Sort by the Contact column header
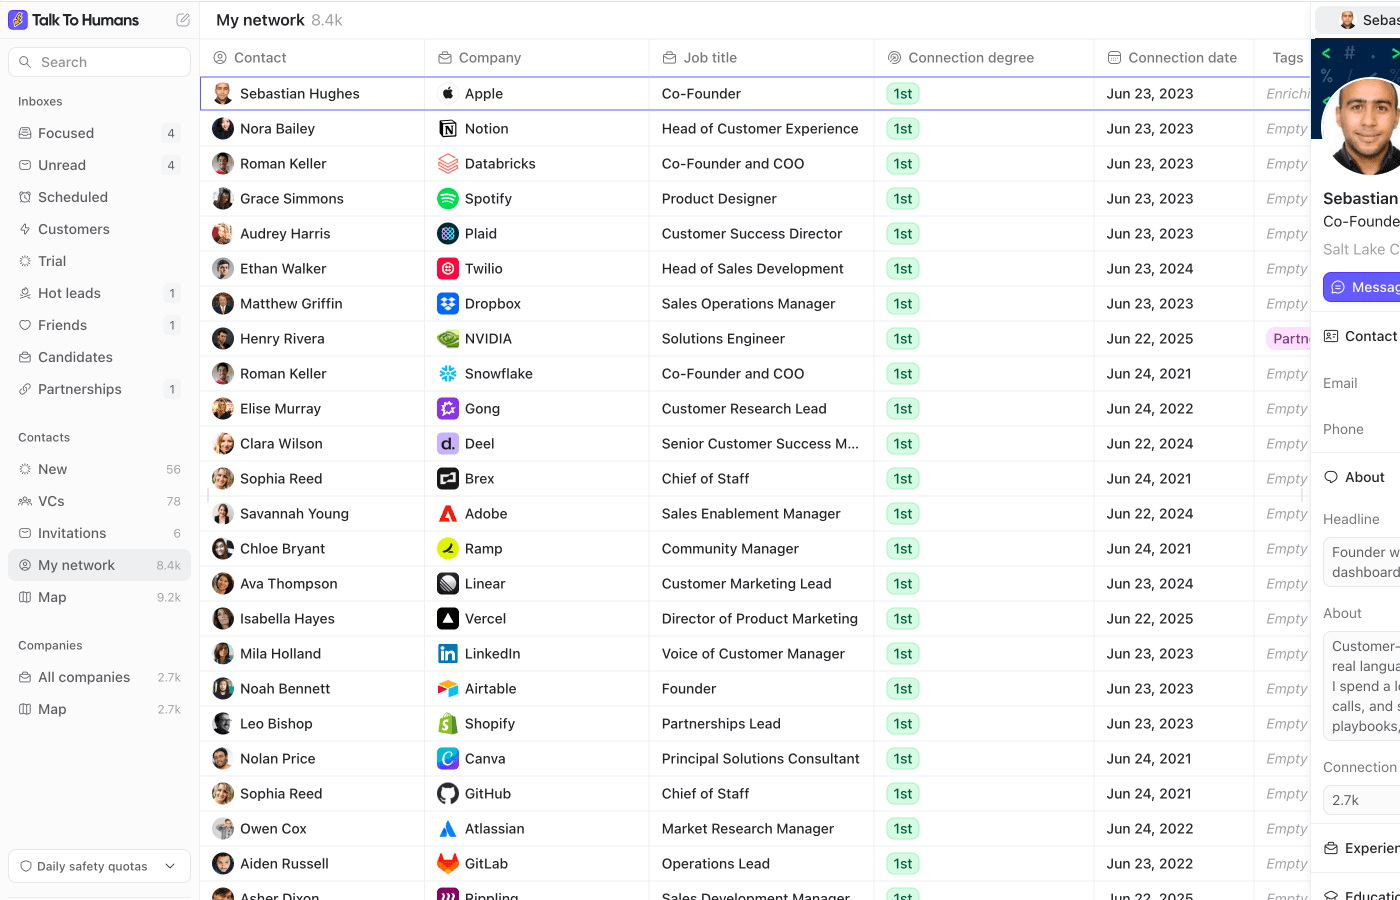This screenshot has height=900, width=1400. point(312,58)
